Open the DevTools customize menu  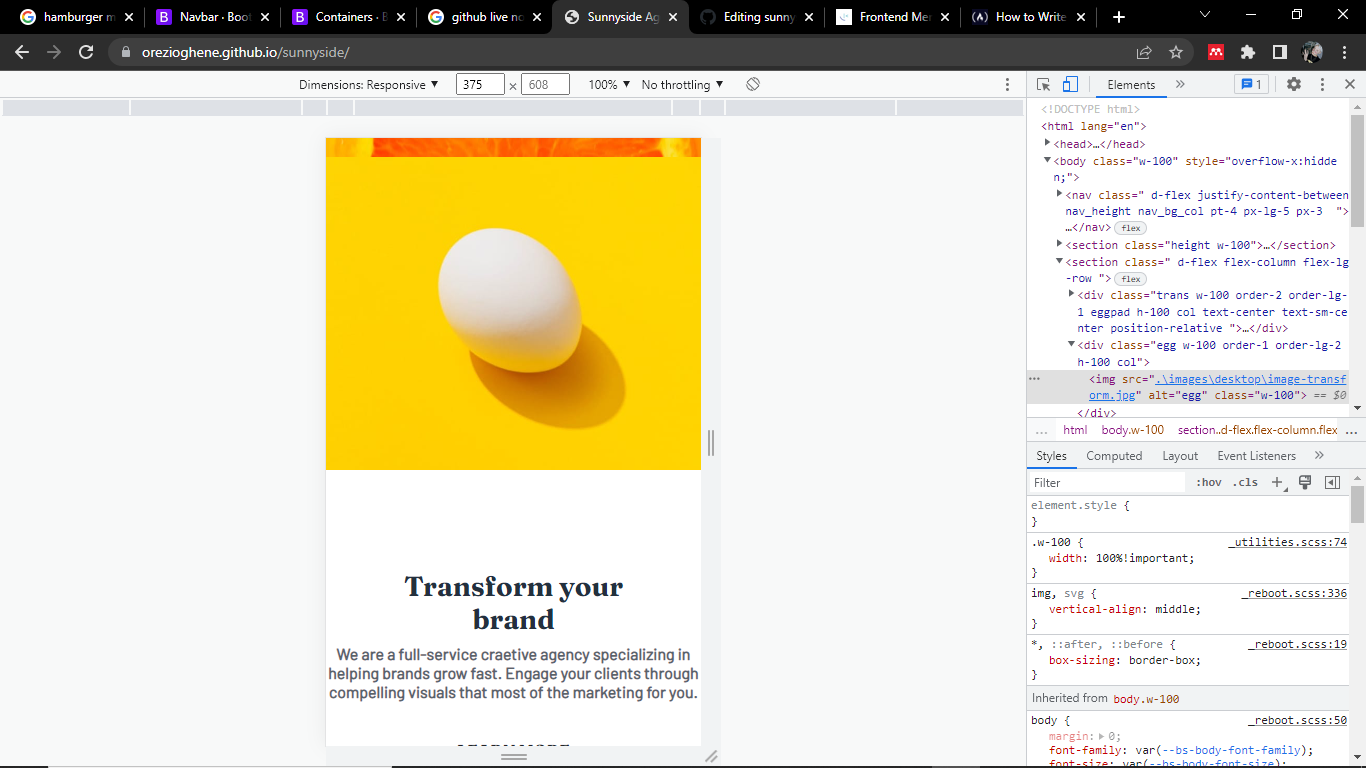(1322, 85)
